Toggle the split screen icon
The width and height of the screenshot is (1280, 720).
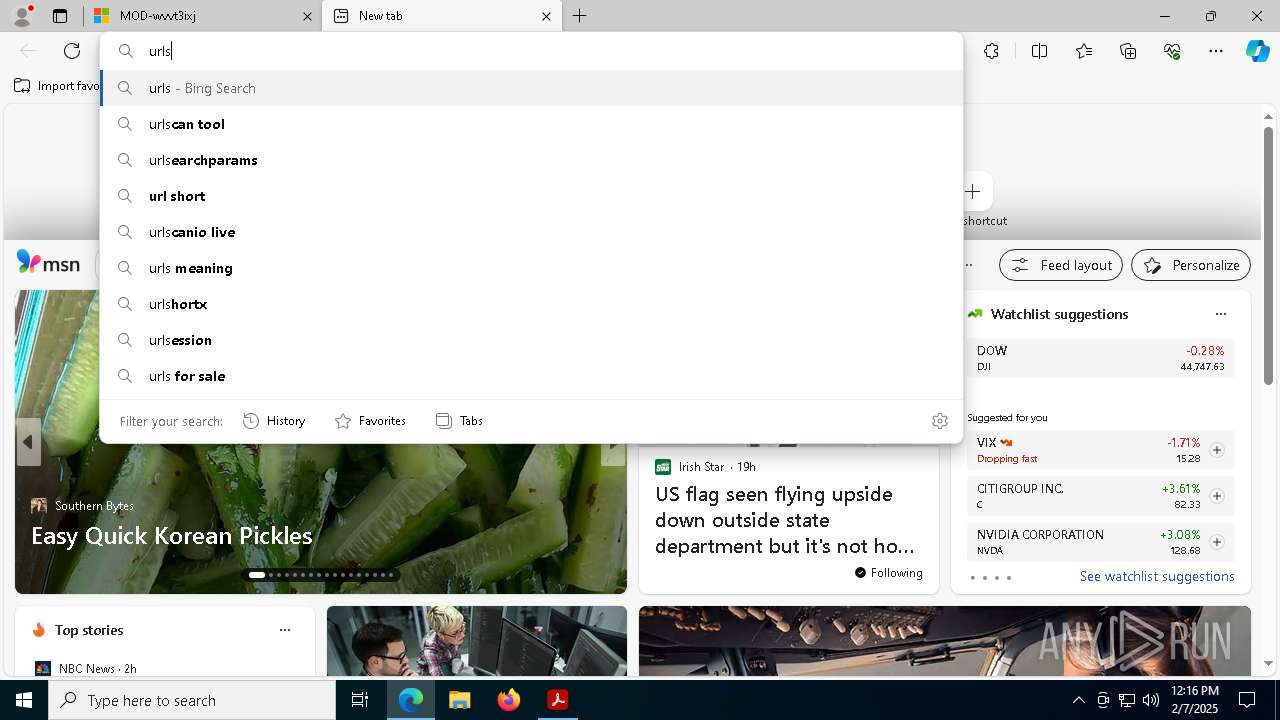1039,51
